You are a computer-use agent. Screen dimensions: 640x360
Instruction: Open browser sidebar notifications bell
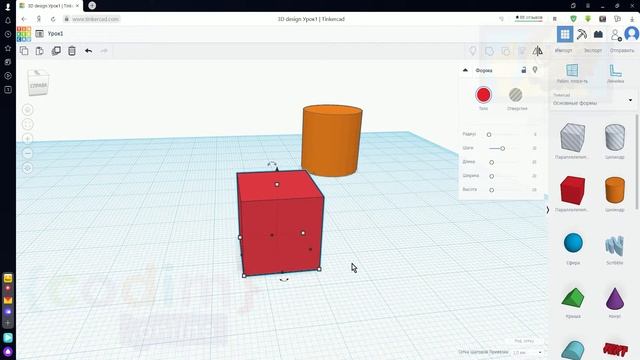click(8, 20)
